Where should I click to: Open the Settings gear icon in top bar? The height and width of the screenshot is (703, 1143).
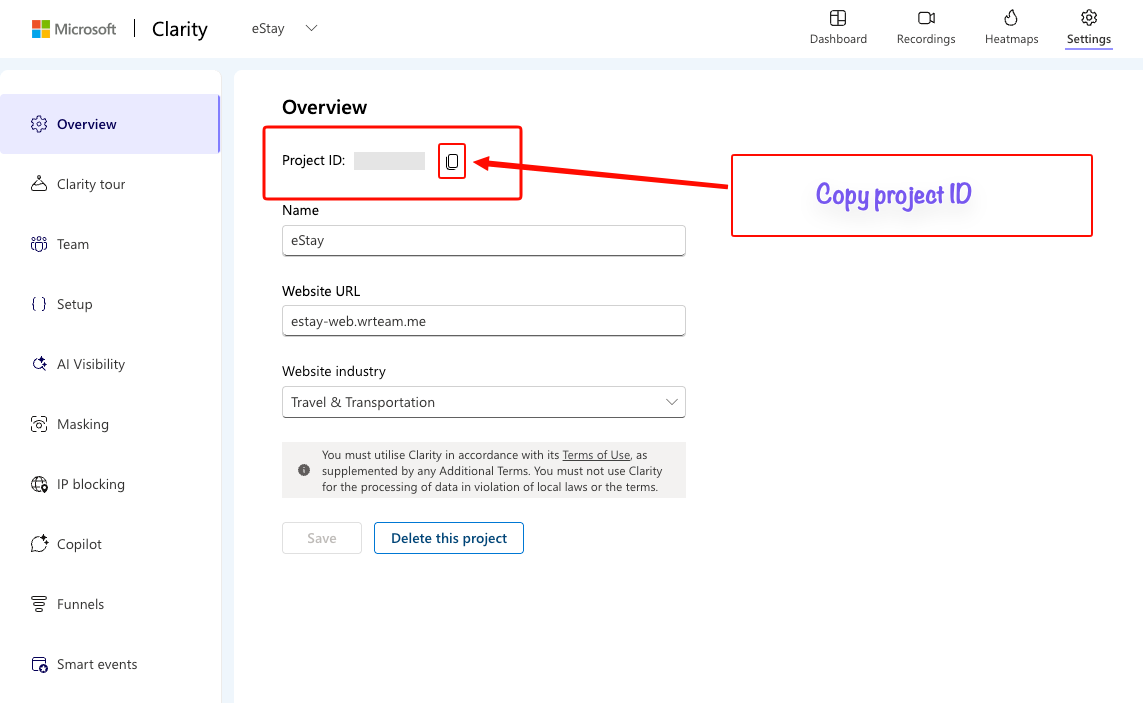(x=1088, y=18)
